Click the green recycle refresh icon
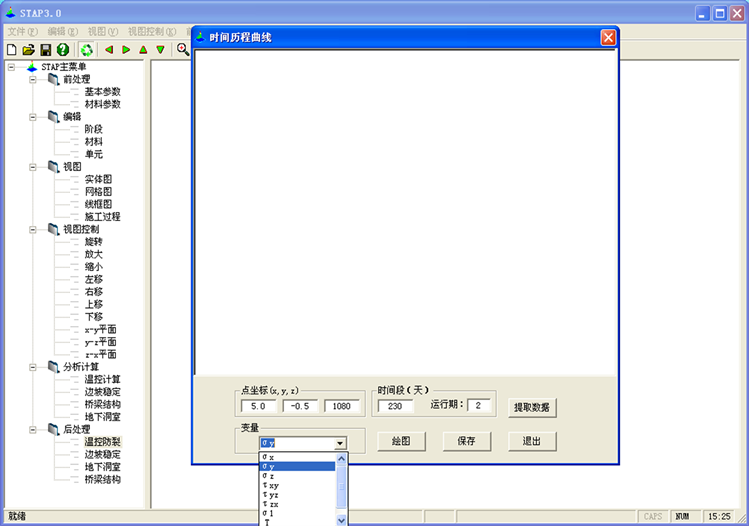 (x=86, y=49)
